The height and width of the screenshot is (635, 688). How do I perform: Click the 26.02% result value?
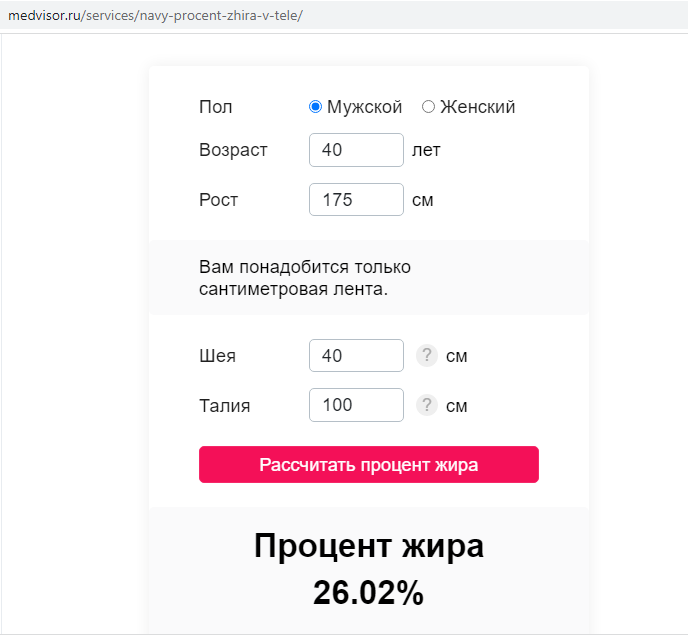coord(369,593)
